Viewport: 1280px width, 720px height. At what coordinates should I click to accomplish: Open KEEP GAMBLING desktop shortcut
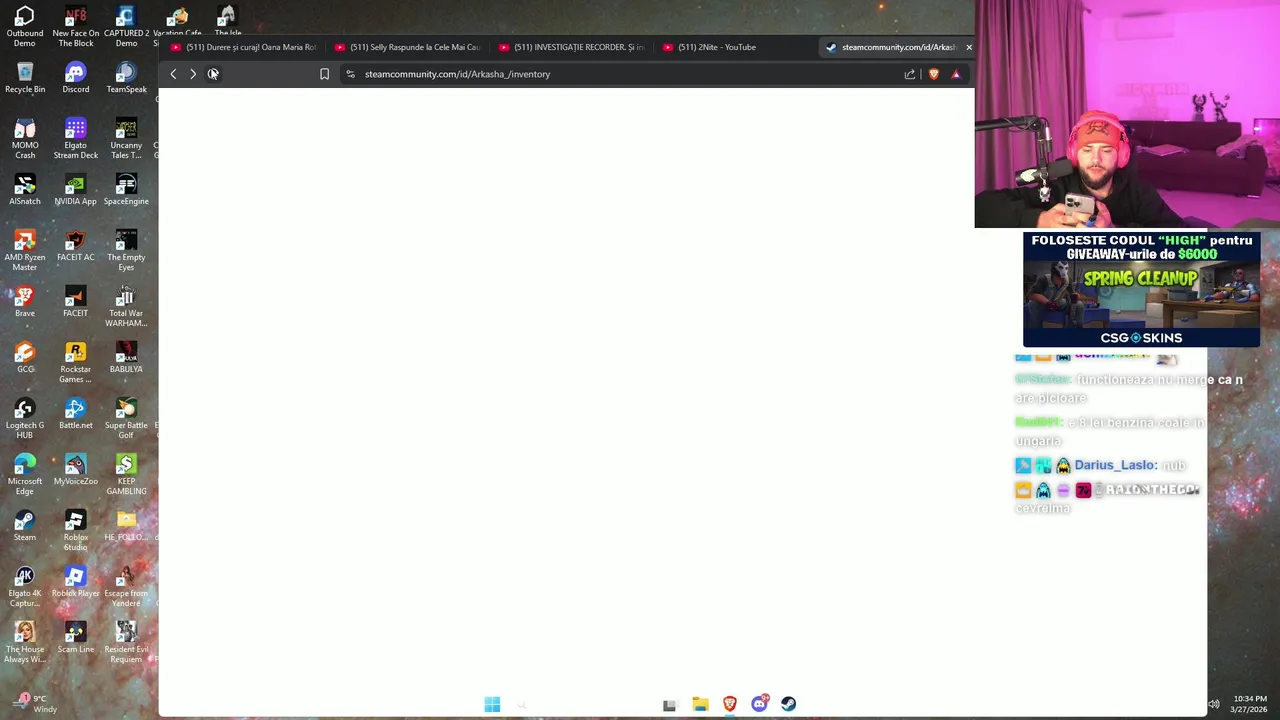(126, 474)
